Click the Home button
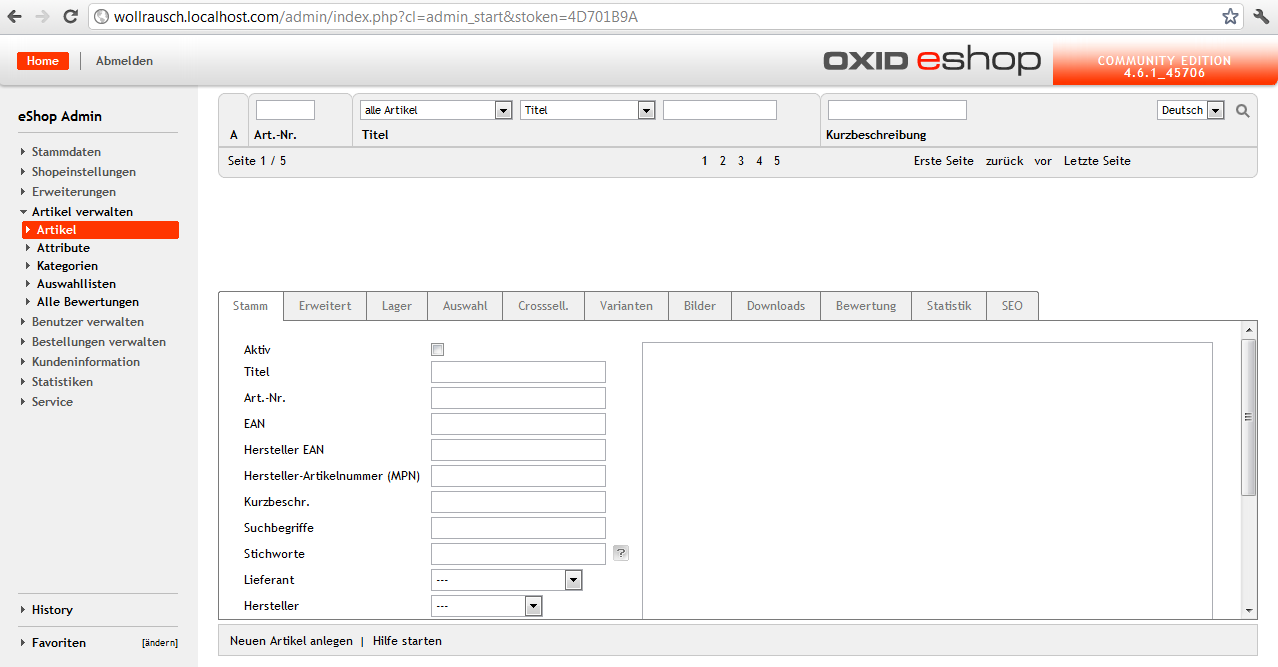This screenshot has height=667, width=1278. [x=43, y=61]
